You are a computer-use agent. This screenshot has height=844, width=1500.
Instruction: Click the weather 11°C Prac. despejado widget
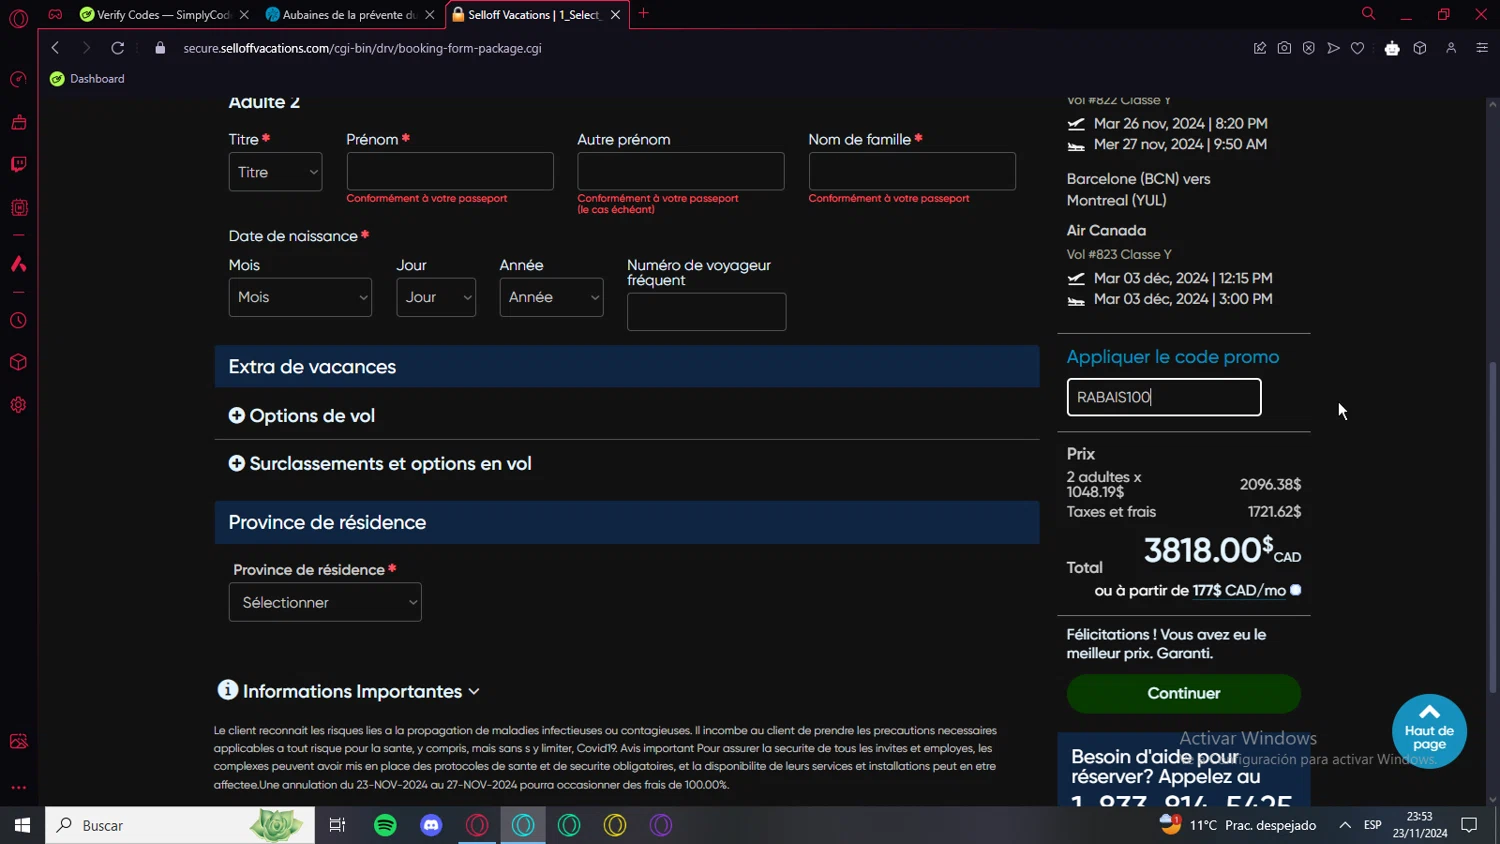(1238, 825)
